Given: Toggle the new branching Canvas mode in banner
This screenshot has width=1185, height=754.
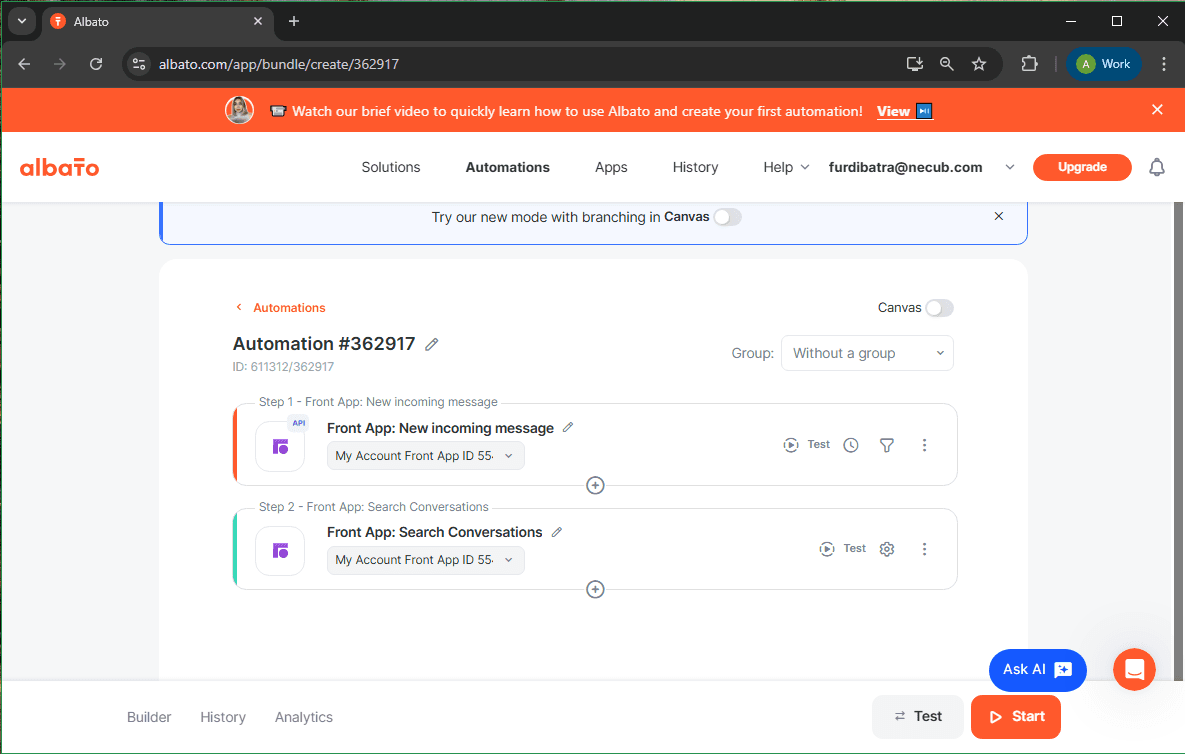Looking at the screenshot, I should tap(727, 216).
